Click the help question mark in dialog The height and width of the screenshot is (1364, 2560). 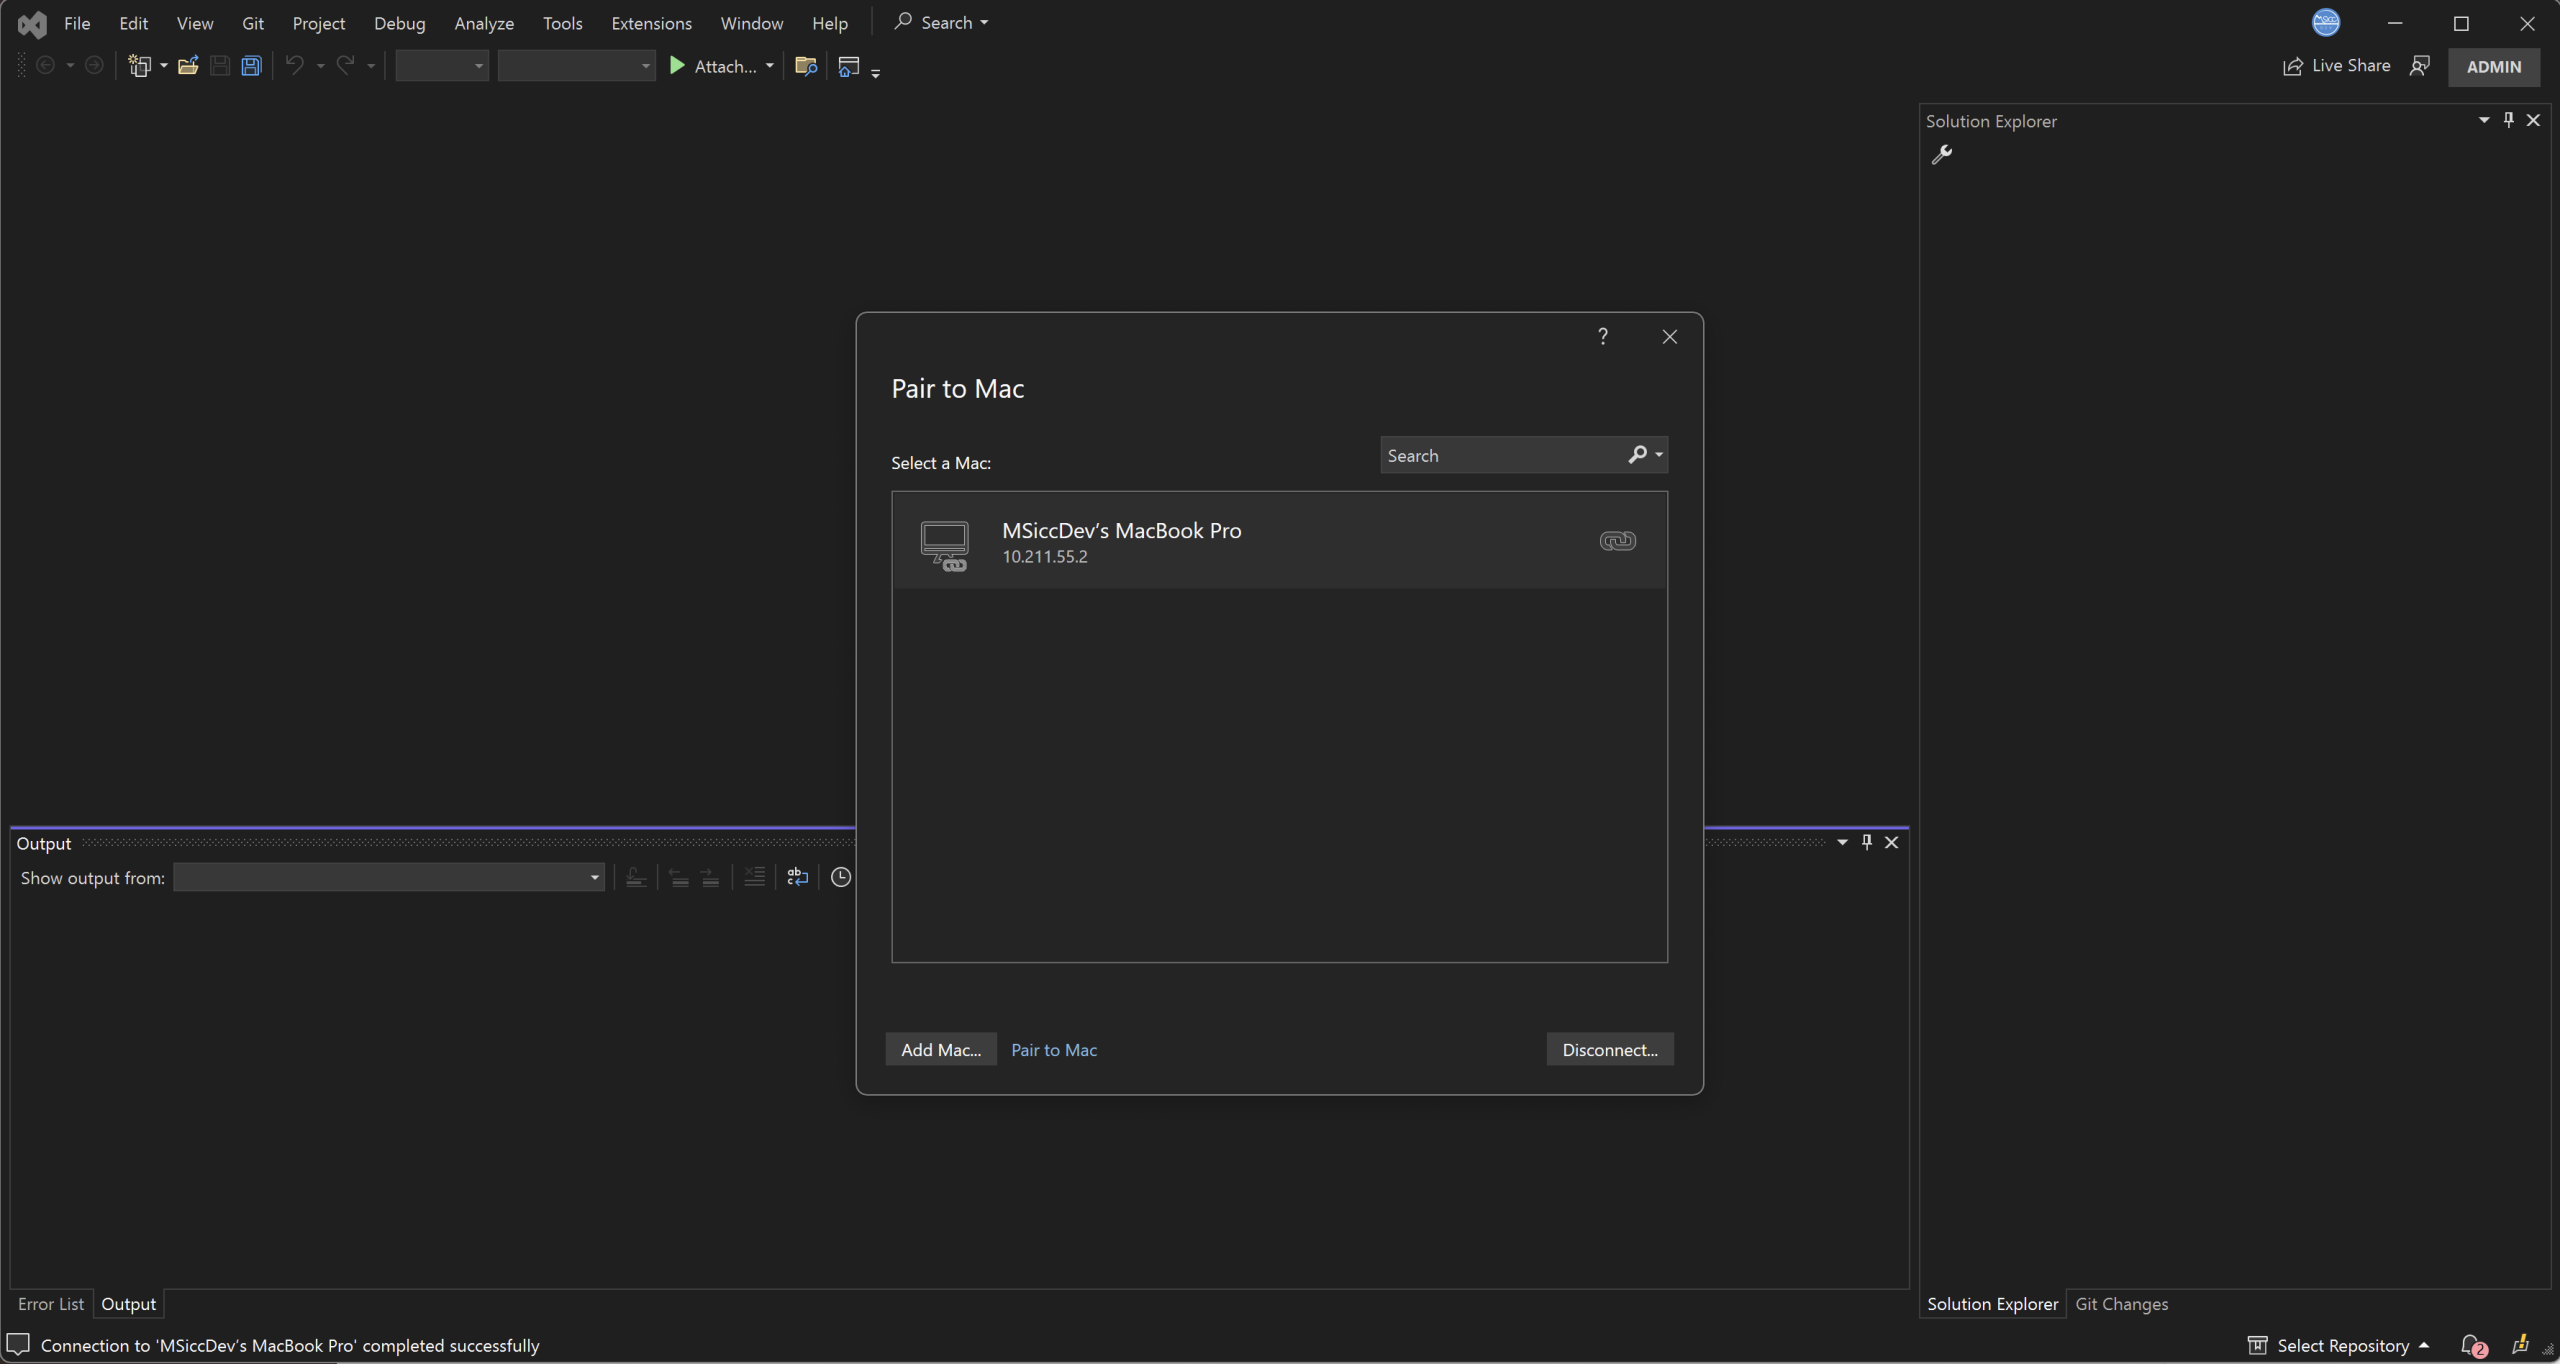click(x=1603, y=336)
